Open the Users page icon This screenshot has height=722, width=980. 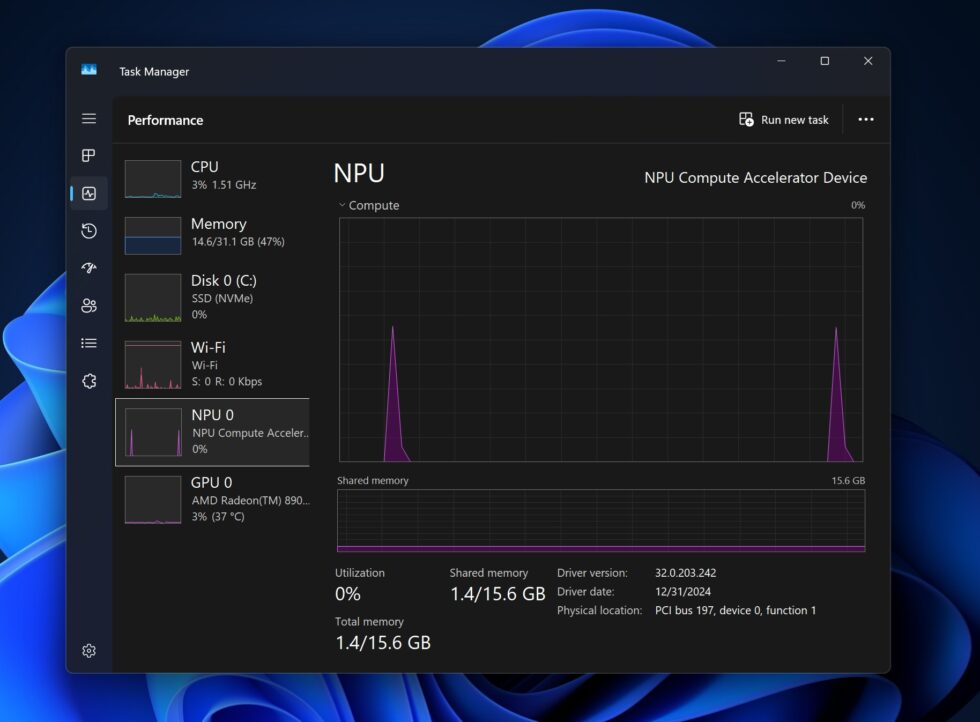(89, 305)
